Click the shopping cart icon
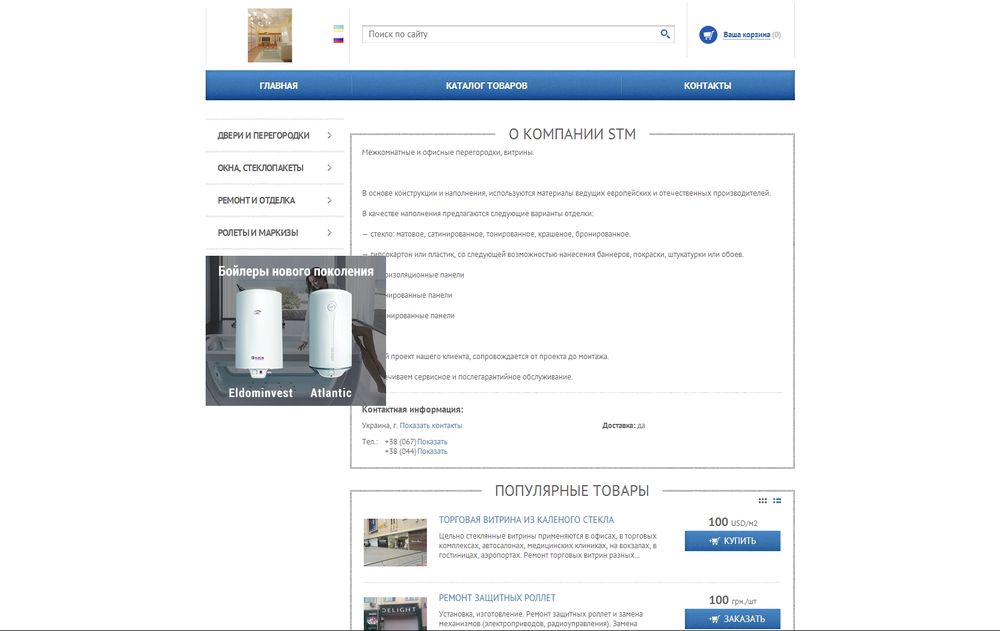 pyautogui.click(x=708, y=34)
